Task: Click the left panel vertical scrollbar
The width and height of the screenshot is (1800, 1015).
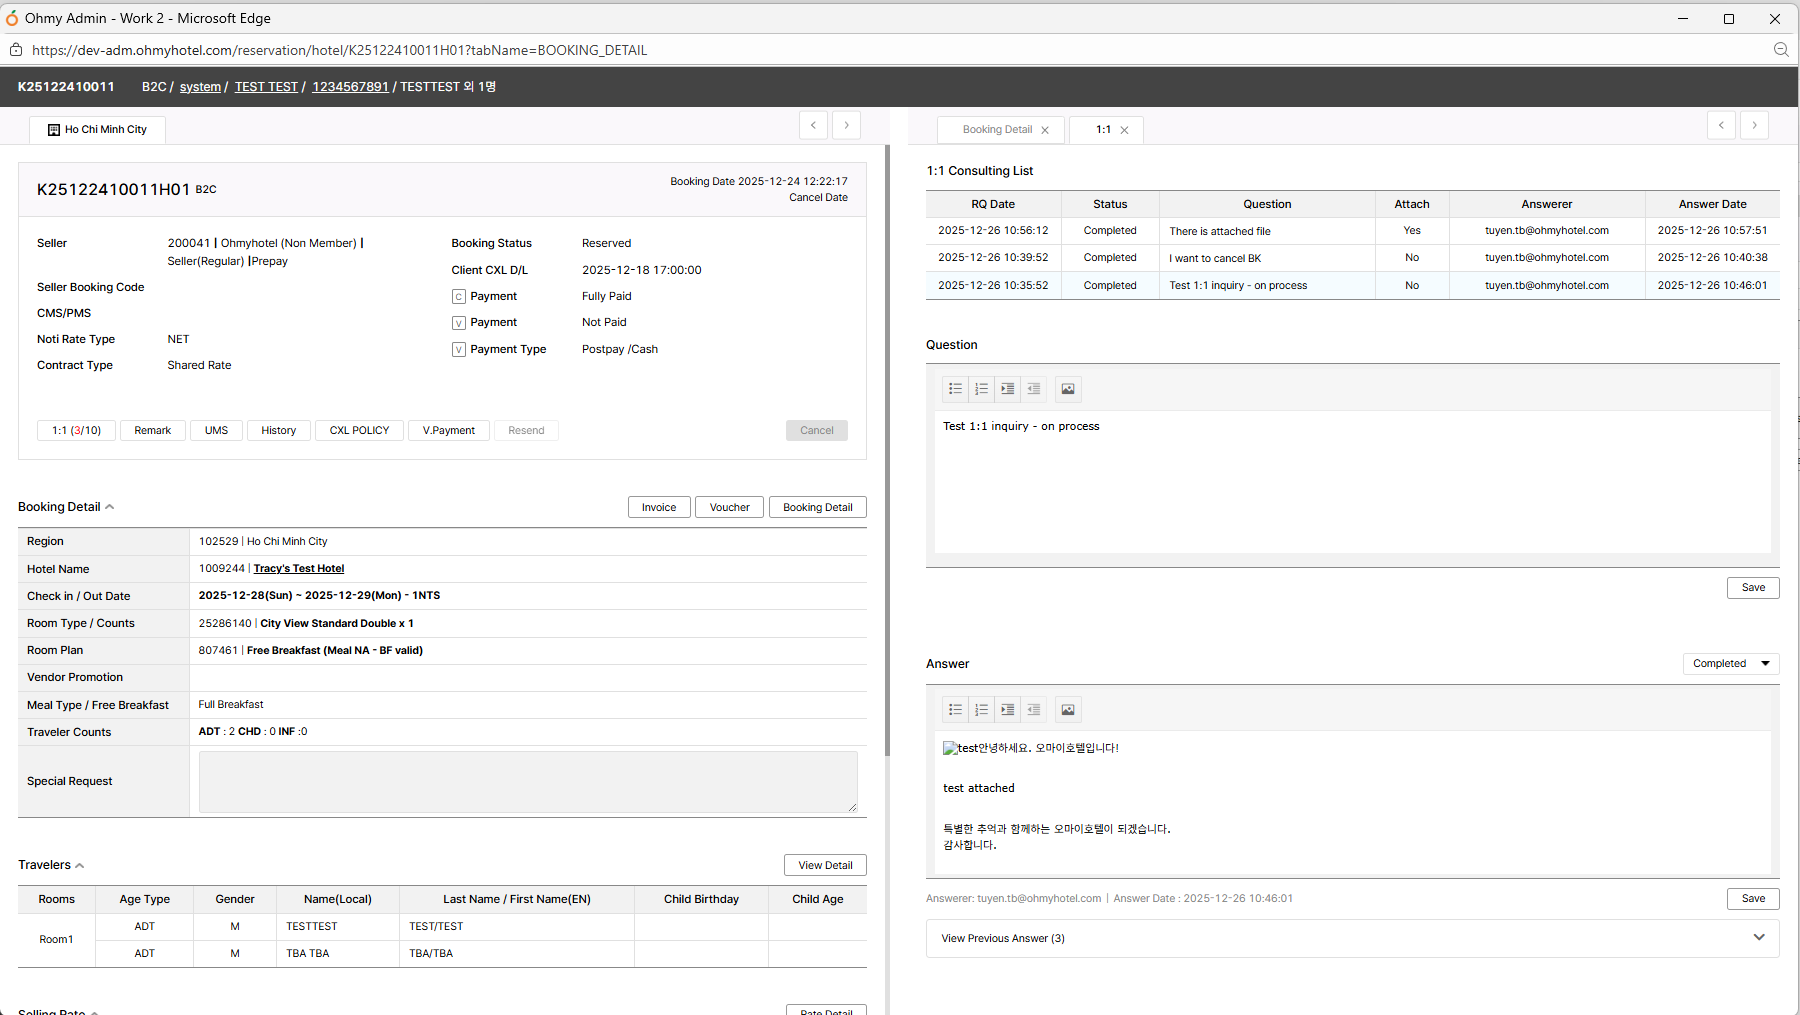Action: pos(887,450)
